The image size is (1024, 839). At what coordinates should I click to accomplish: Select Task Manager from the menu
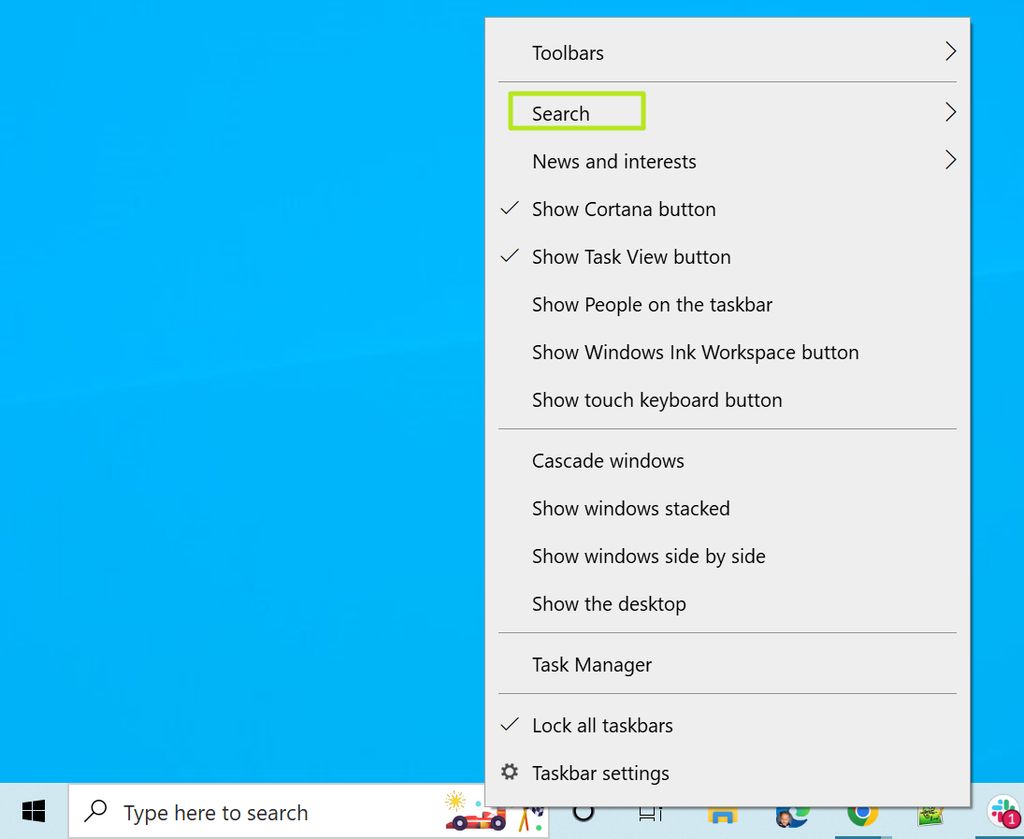click(x=592, y=664)
